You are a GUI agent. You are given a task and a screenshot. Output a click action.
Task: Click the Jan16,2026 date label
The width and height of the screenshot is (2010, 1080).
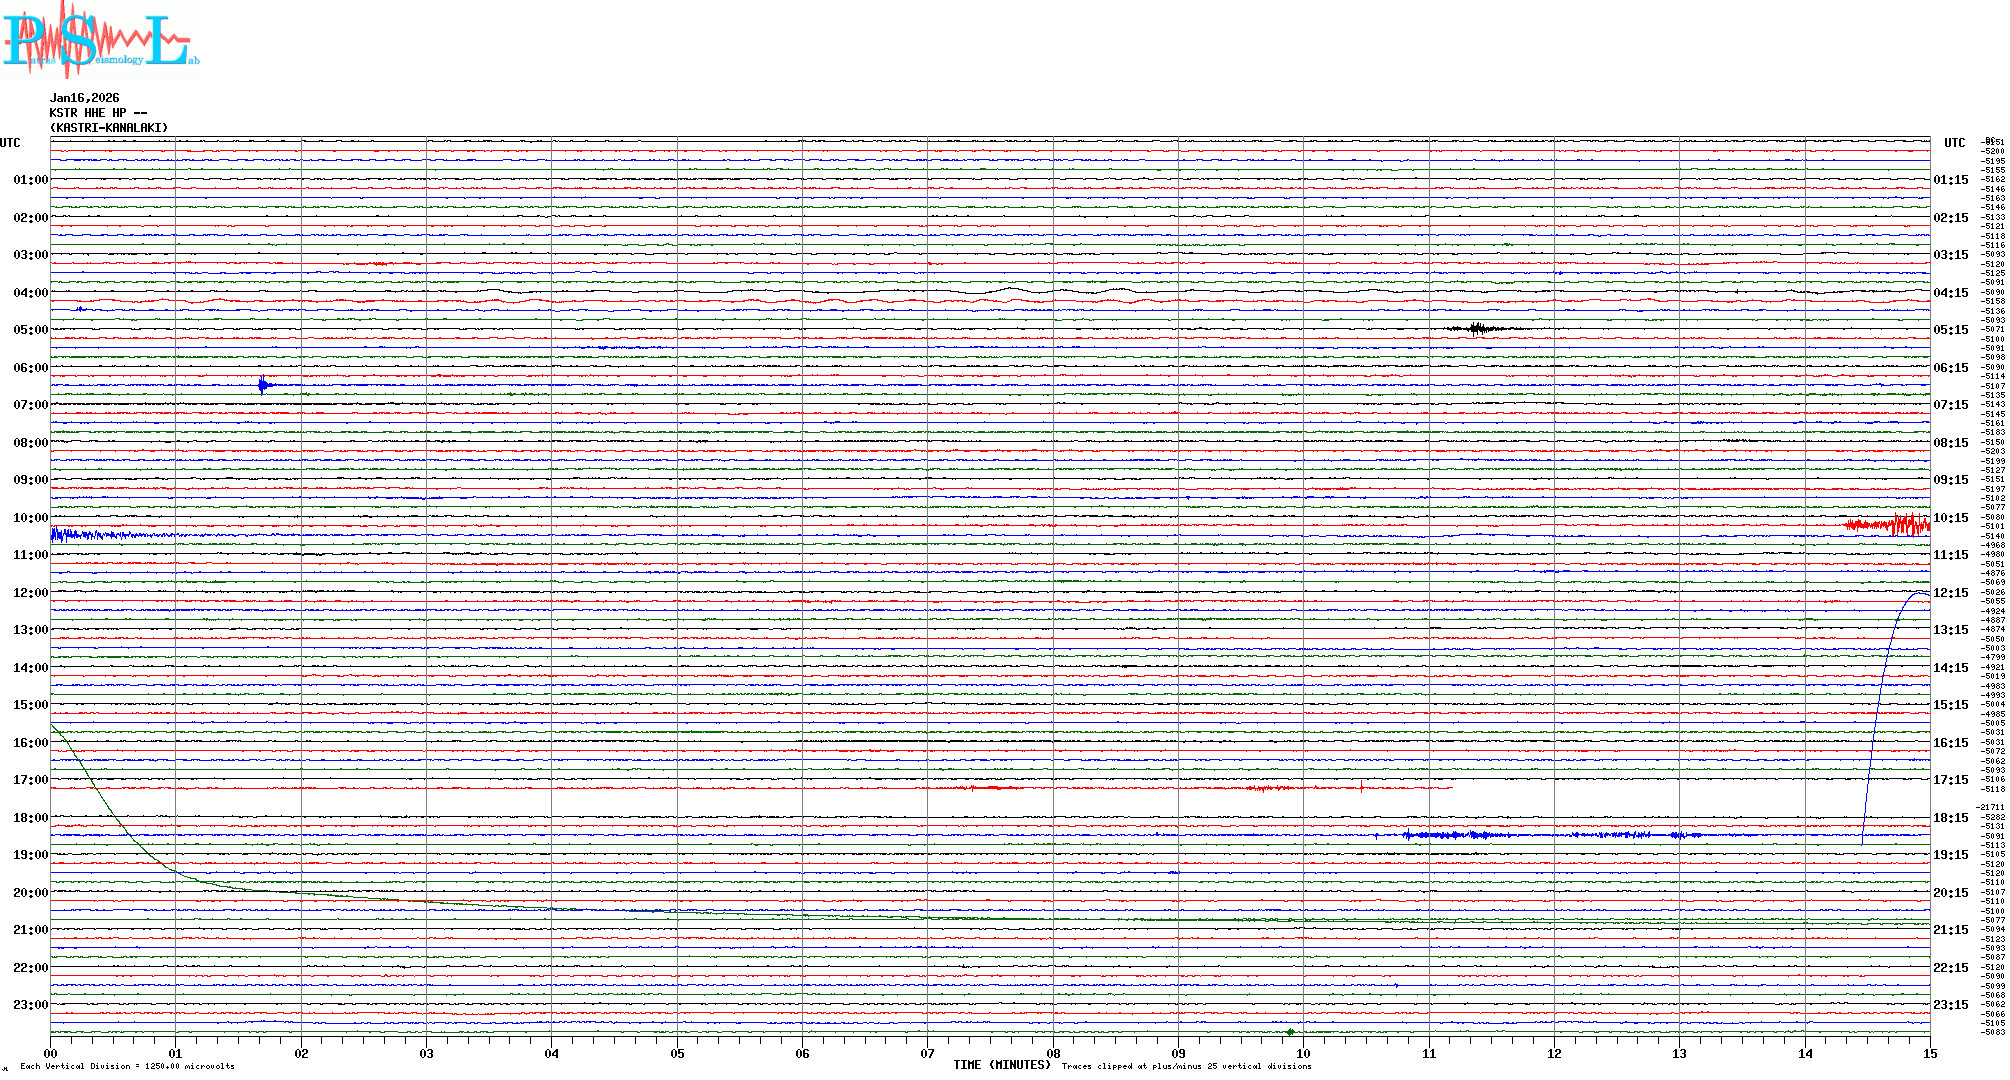click(84, 98)
